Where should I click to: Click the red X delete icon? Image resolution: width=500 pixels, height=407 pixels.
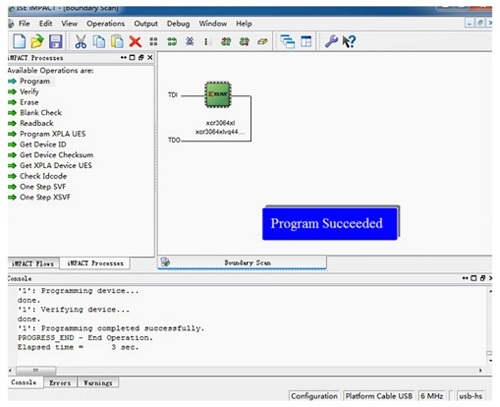(x=135, y=42)
